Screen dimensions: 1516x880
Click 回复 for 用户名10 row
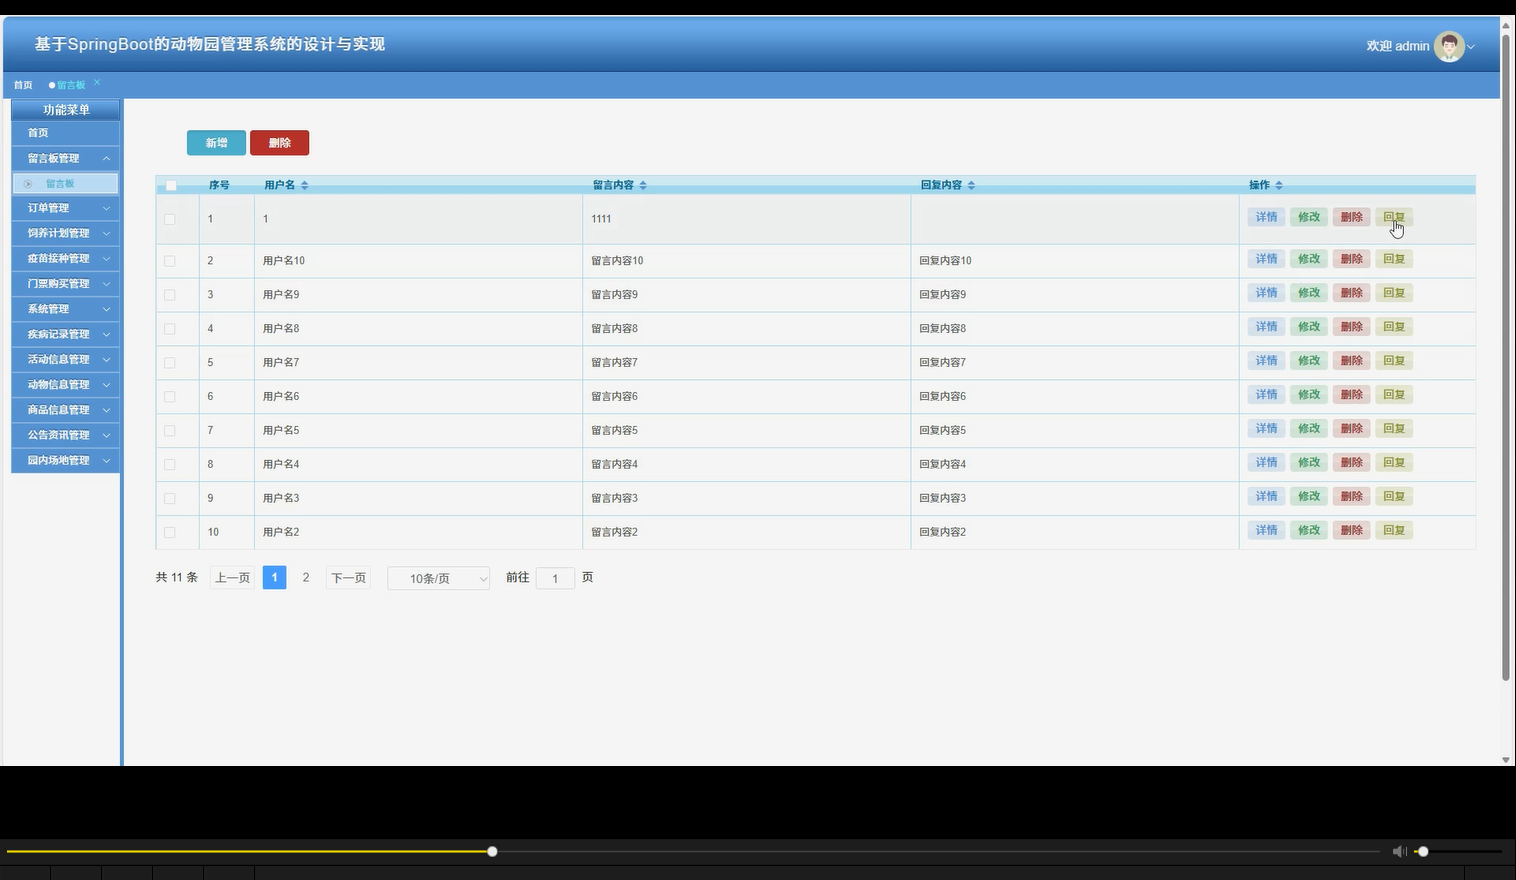click(1394, 259)
